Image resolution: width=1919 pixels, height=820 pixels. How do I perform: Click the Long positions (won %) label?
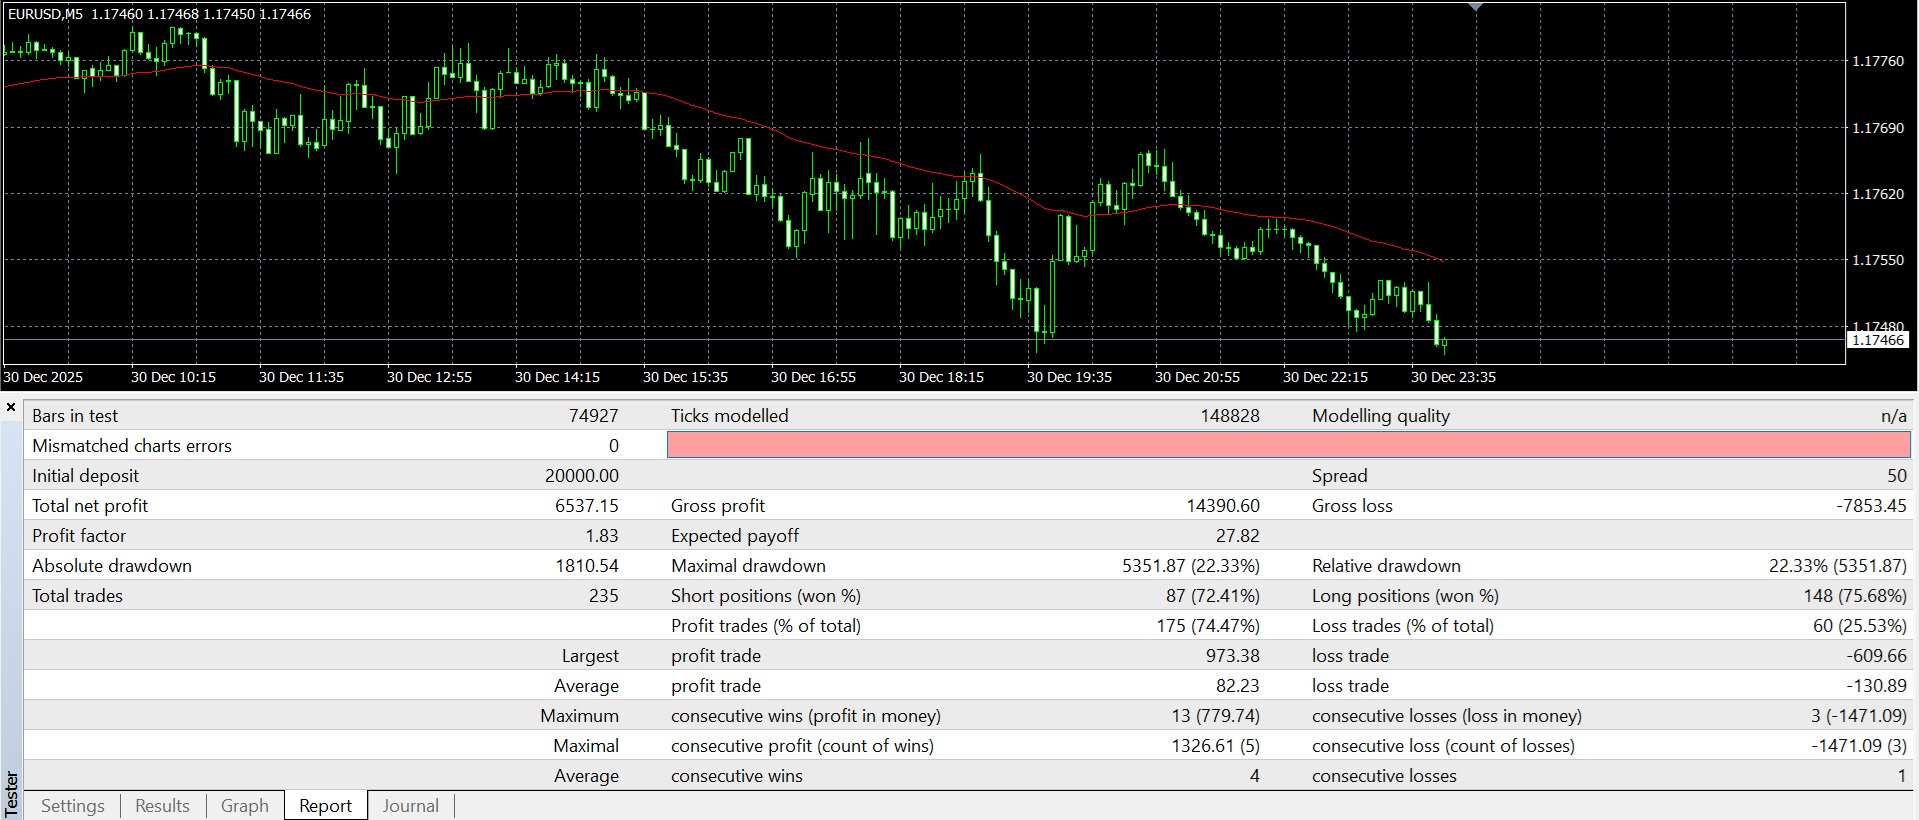pyautogui.click(x=1405, y=596)
